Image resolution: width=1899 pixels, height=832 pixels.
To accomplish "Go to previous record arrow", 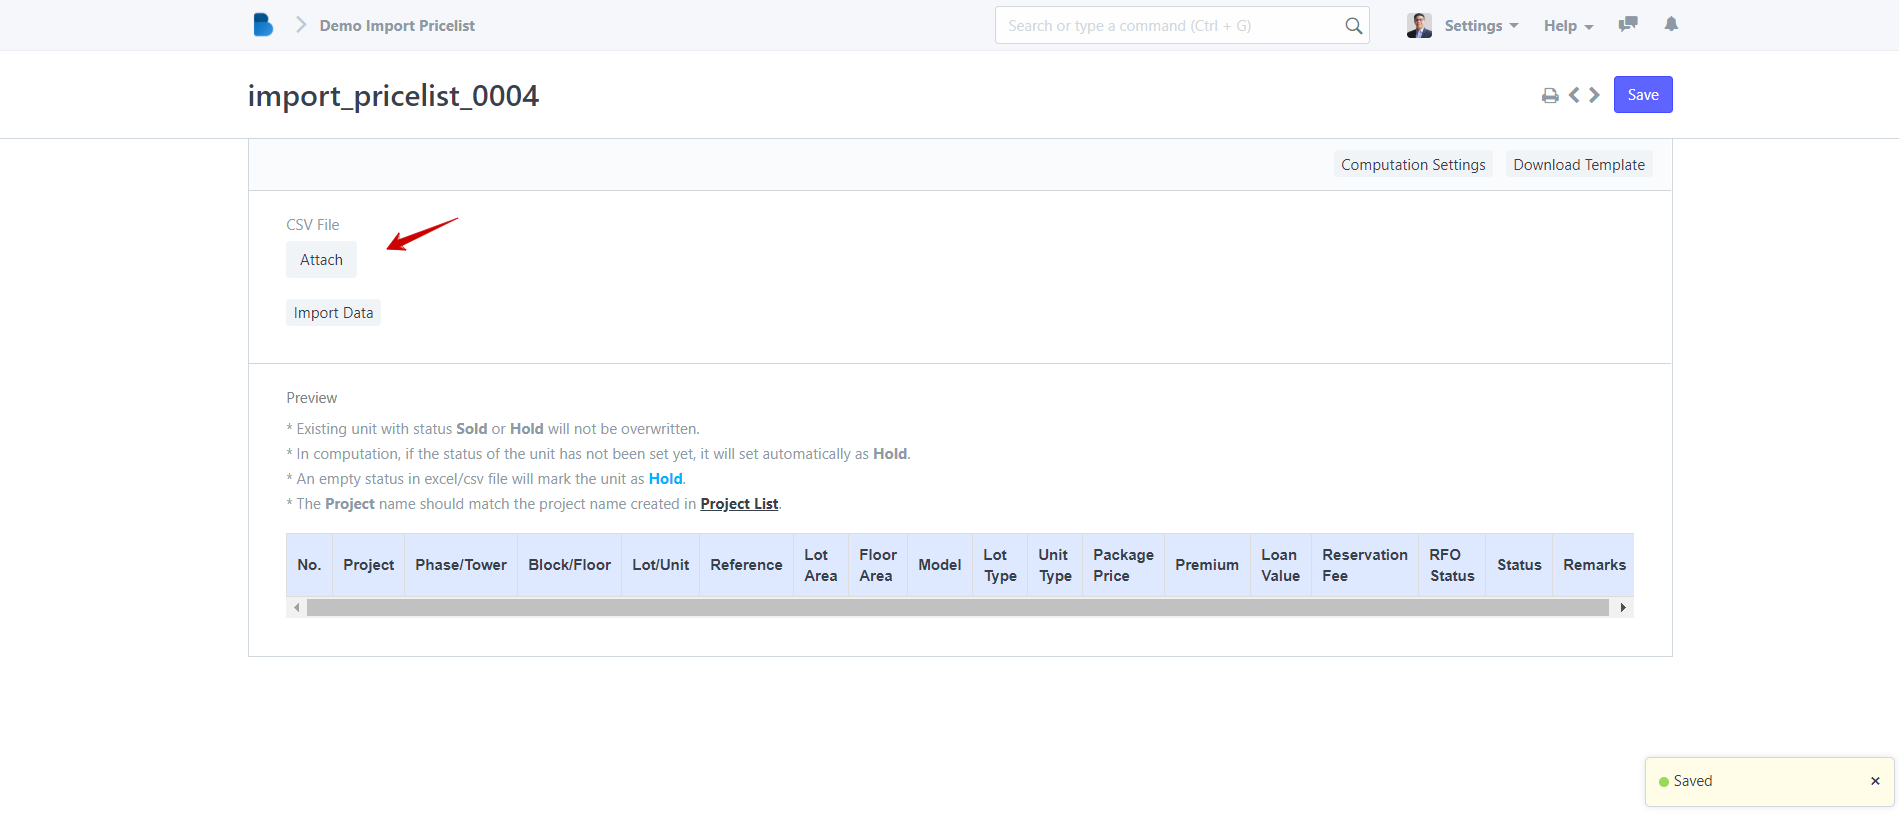I will (x=1574, y=95).
